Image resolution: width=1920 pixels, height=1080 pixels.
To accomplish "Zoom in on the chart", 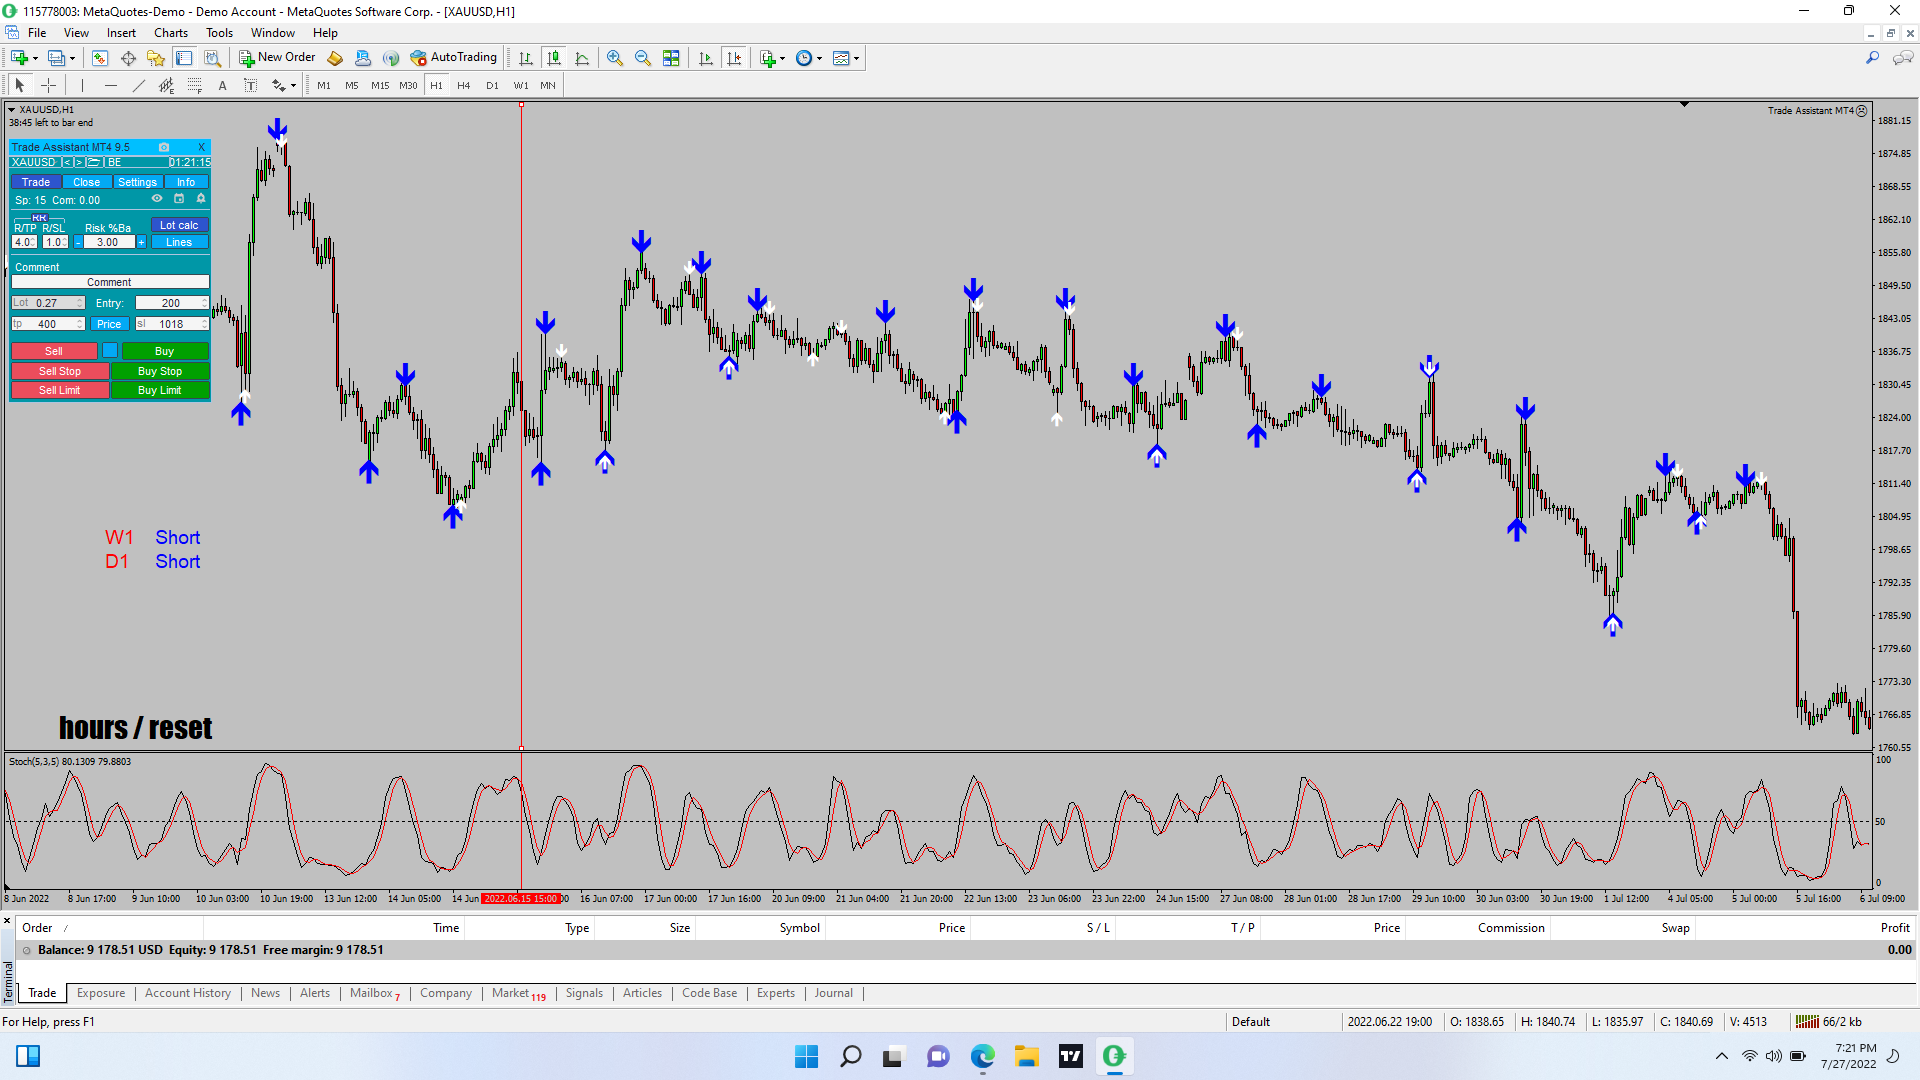I will (615, 58).
